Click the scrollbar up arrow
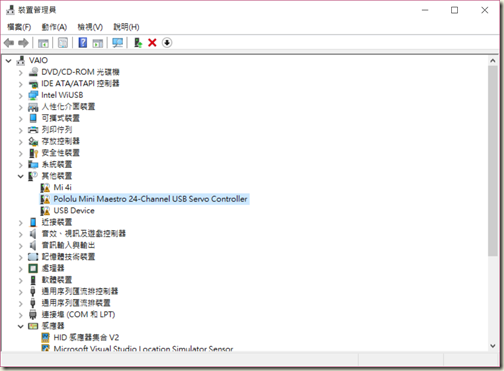Image resolution: width=504 pixels, height=371 pixels. pos(493,61)
